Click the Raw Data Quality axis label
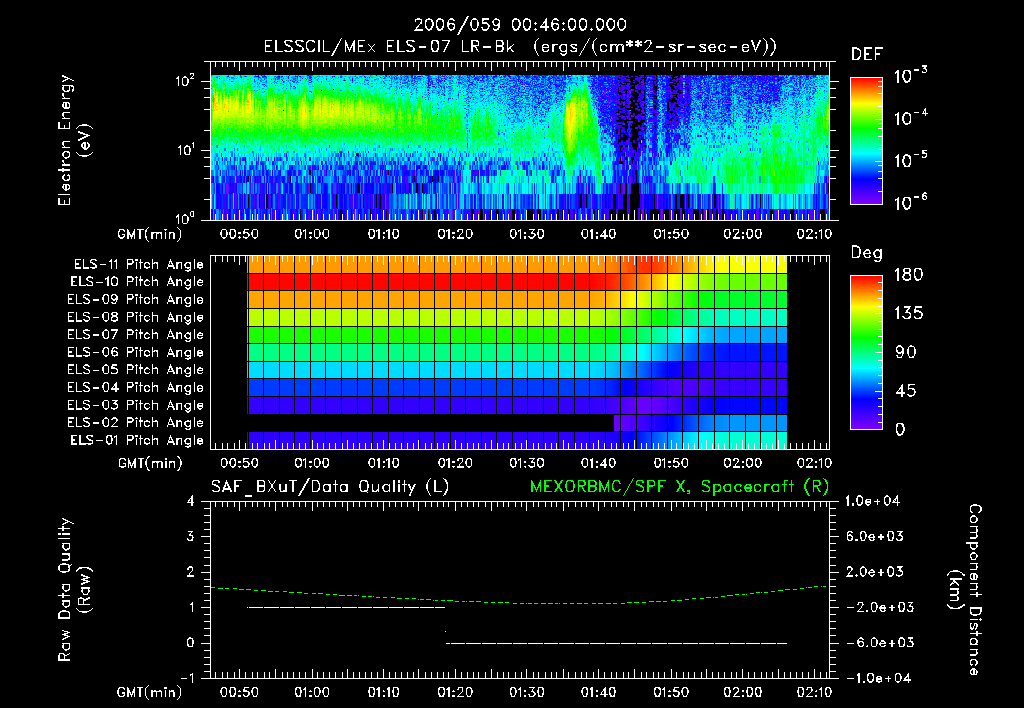 click(74, 590)
